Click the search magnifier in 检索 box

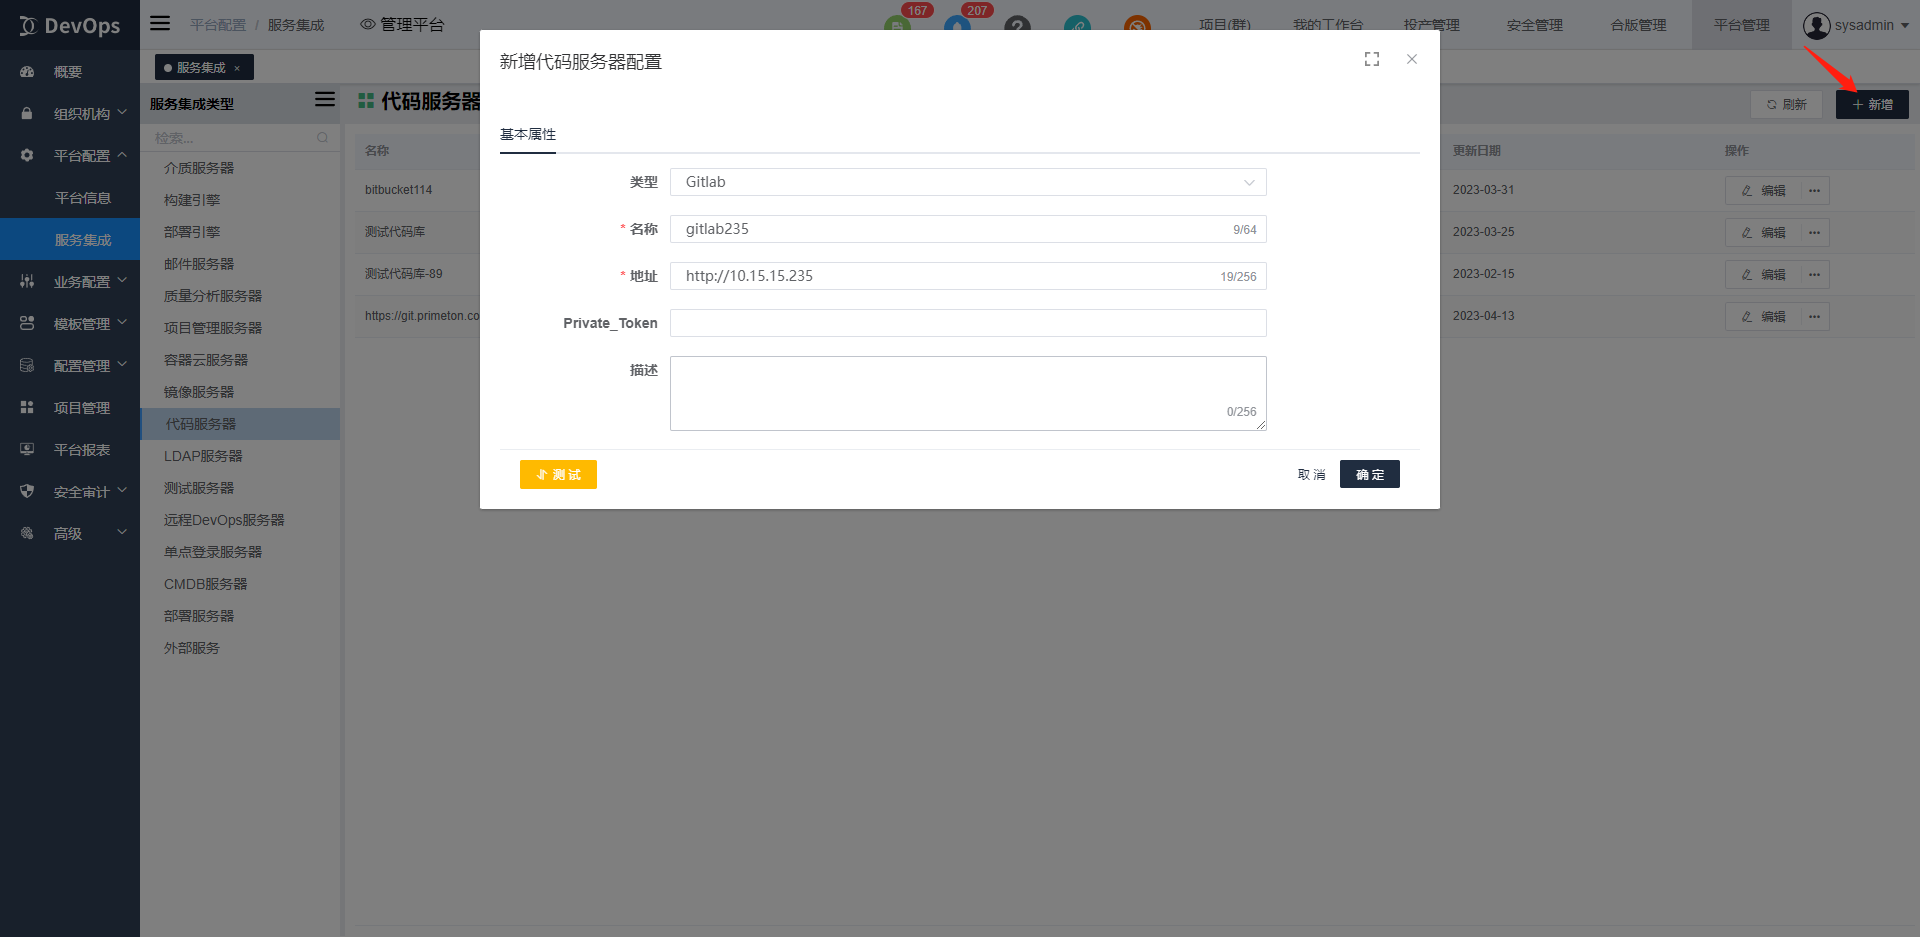click(x=322, y=137)
